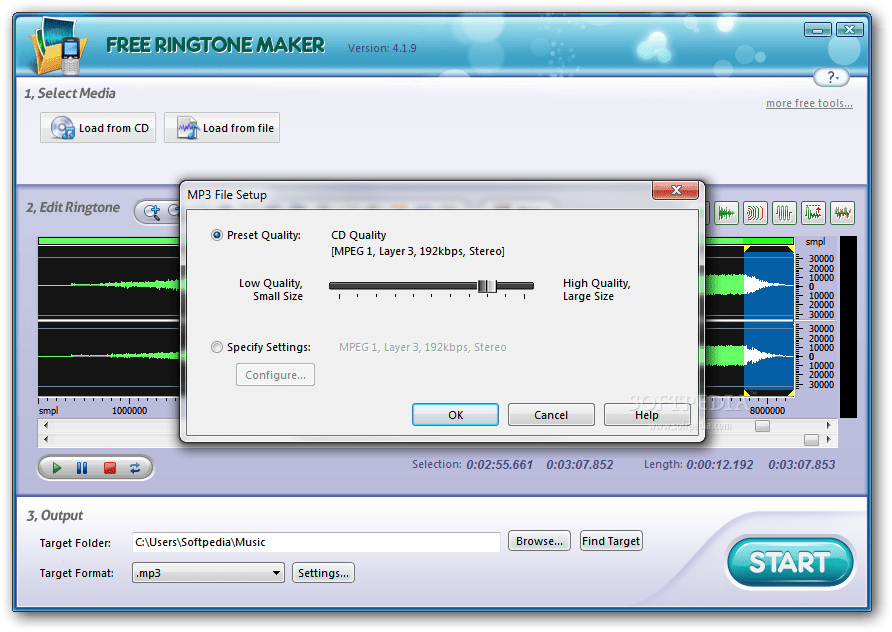Enable loop playback with the repeat icon
Viewport: 892px width, 632px height.
pos(134,467)
